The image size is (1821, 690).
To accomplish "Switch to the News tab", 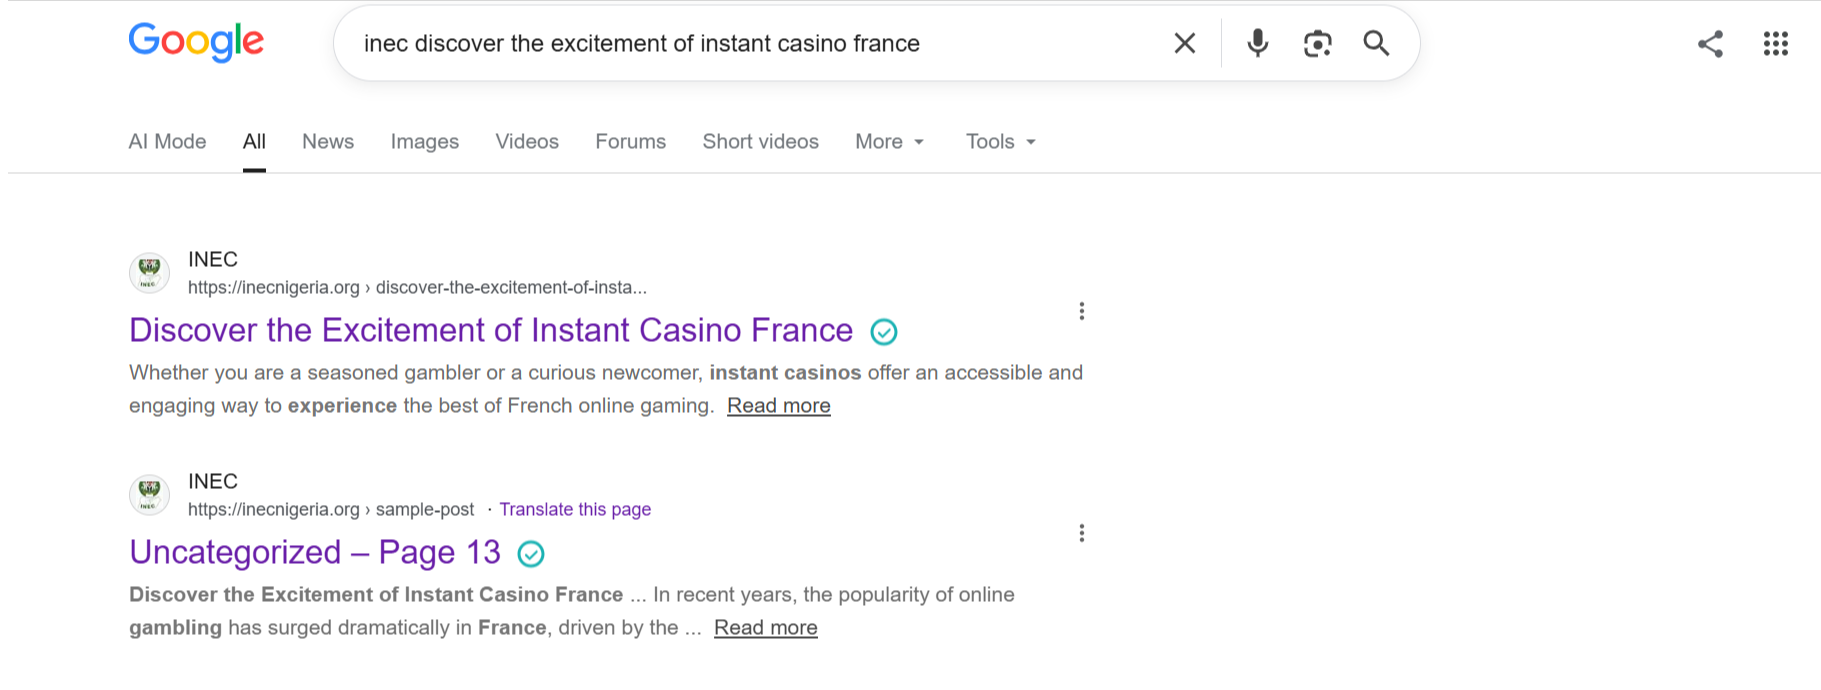I will pos(328,141).
